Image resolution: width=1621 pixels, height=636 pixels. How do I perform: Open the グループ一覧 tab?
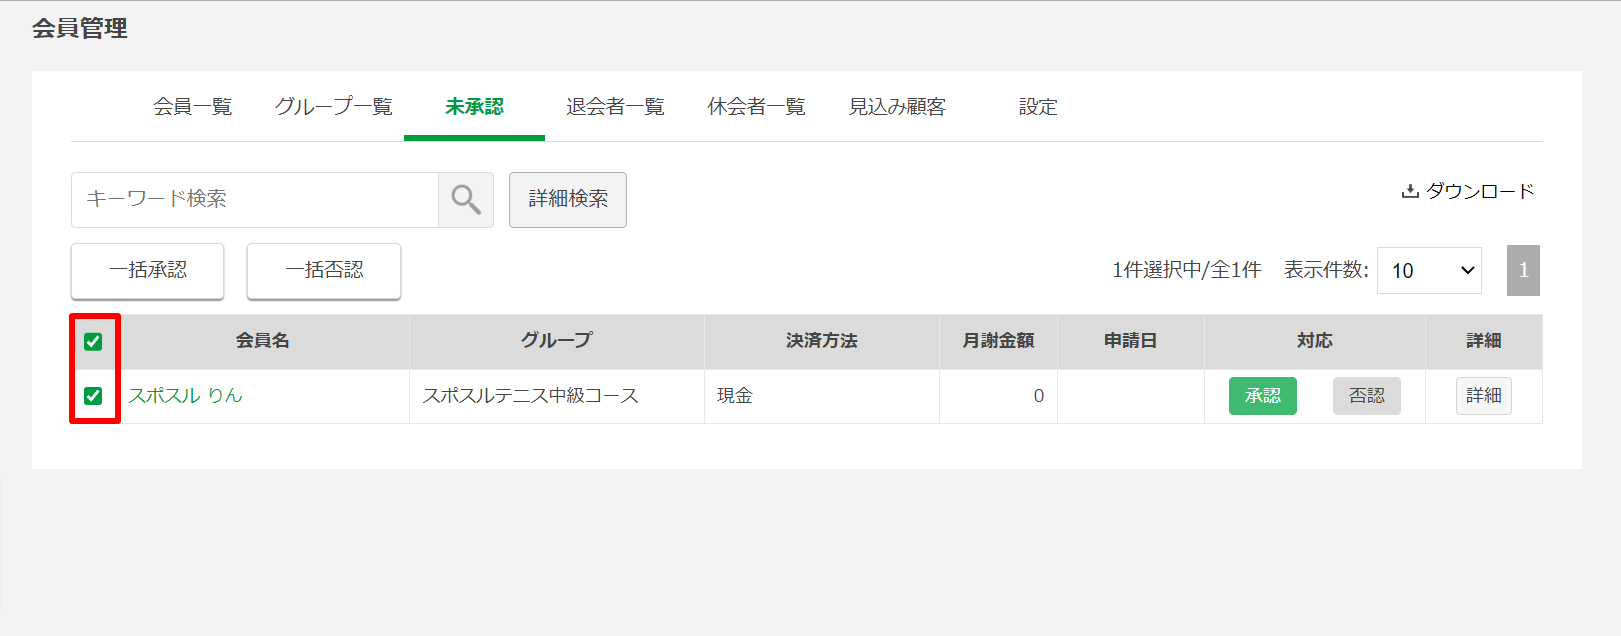pos(334,107)
